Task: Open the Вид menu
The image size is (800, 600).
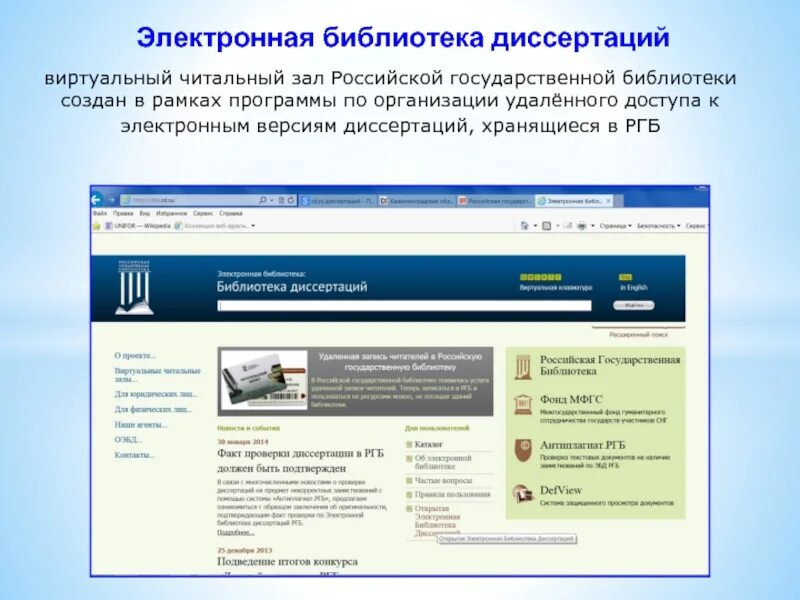Action: 145,213
